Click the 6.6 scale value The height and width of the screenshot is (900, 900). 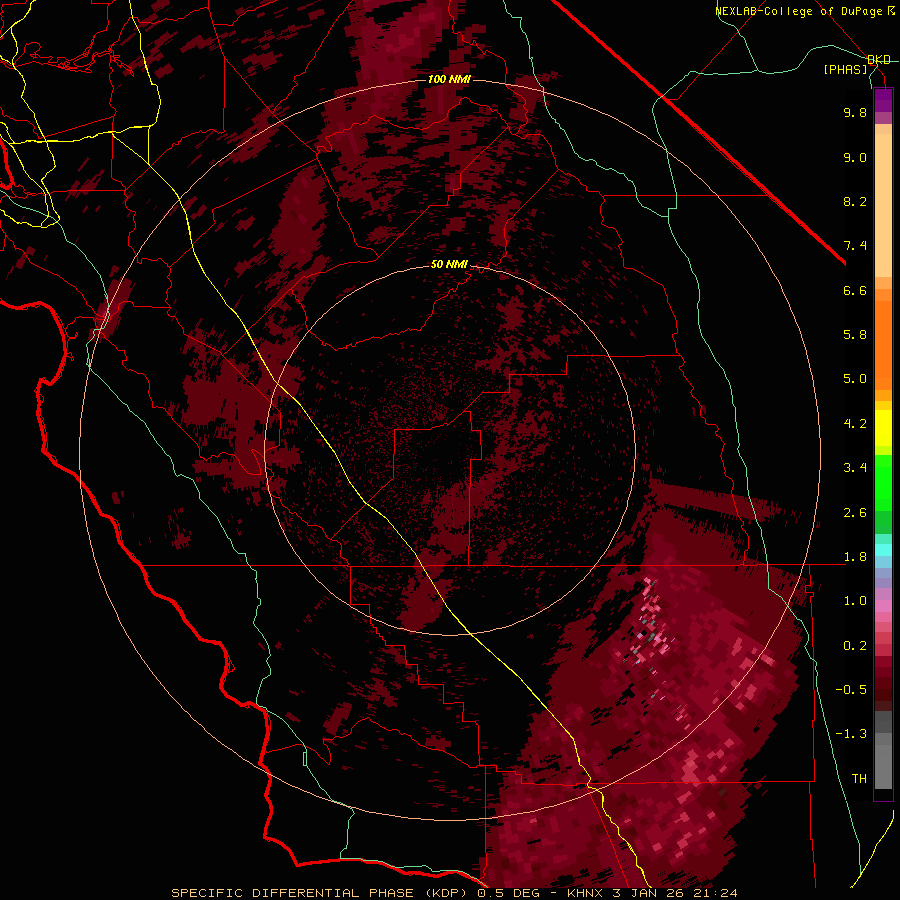pyautogui.click(x=855, y=291)
